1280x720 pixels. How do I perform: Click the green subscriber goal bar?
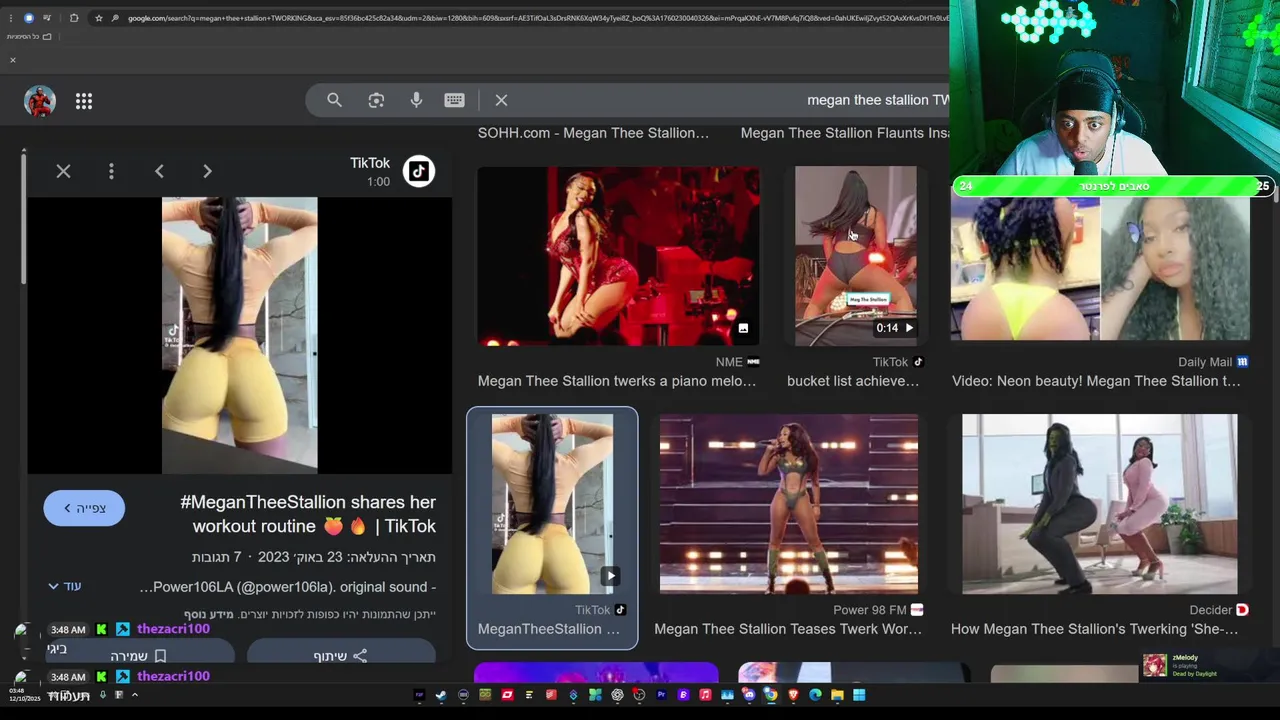(x=1114, y=186)
